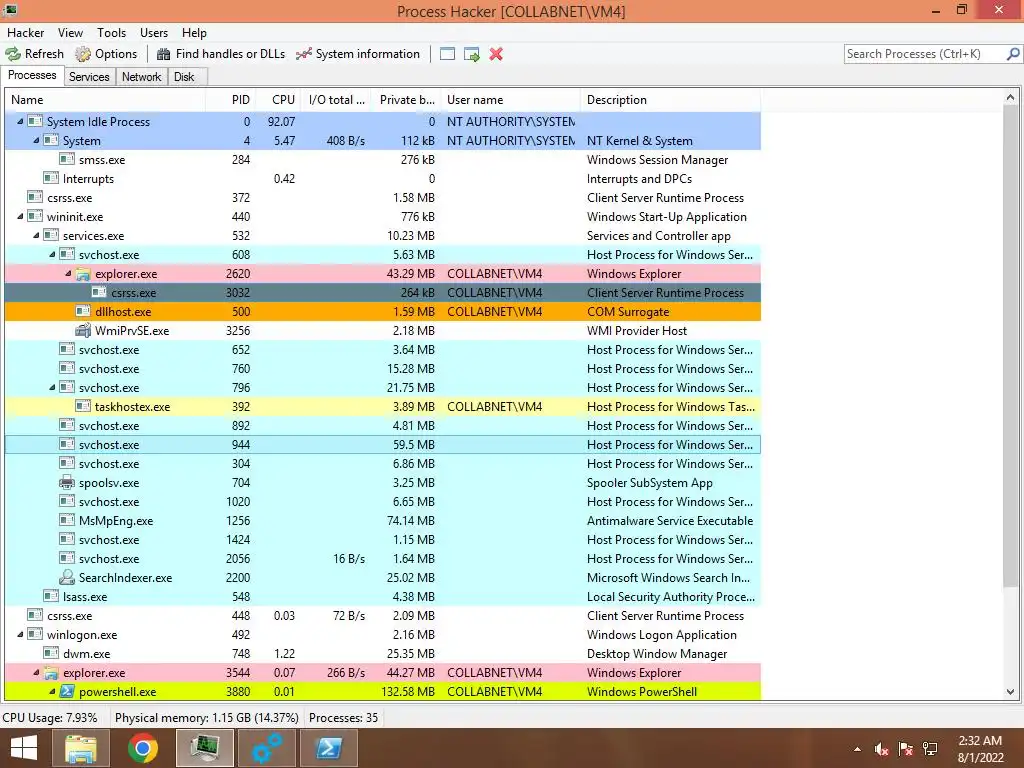Open the Users menu
The image size is (1024, 768).
click(x=153, y=33)
